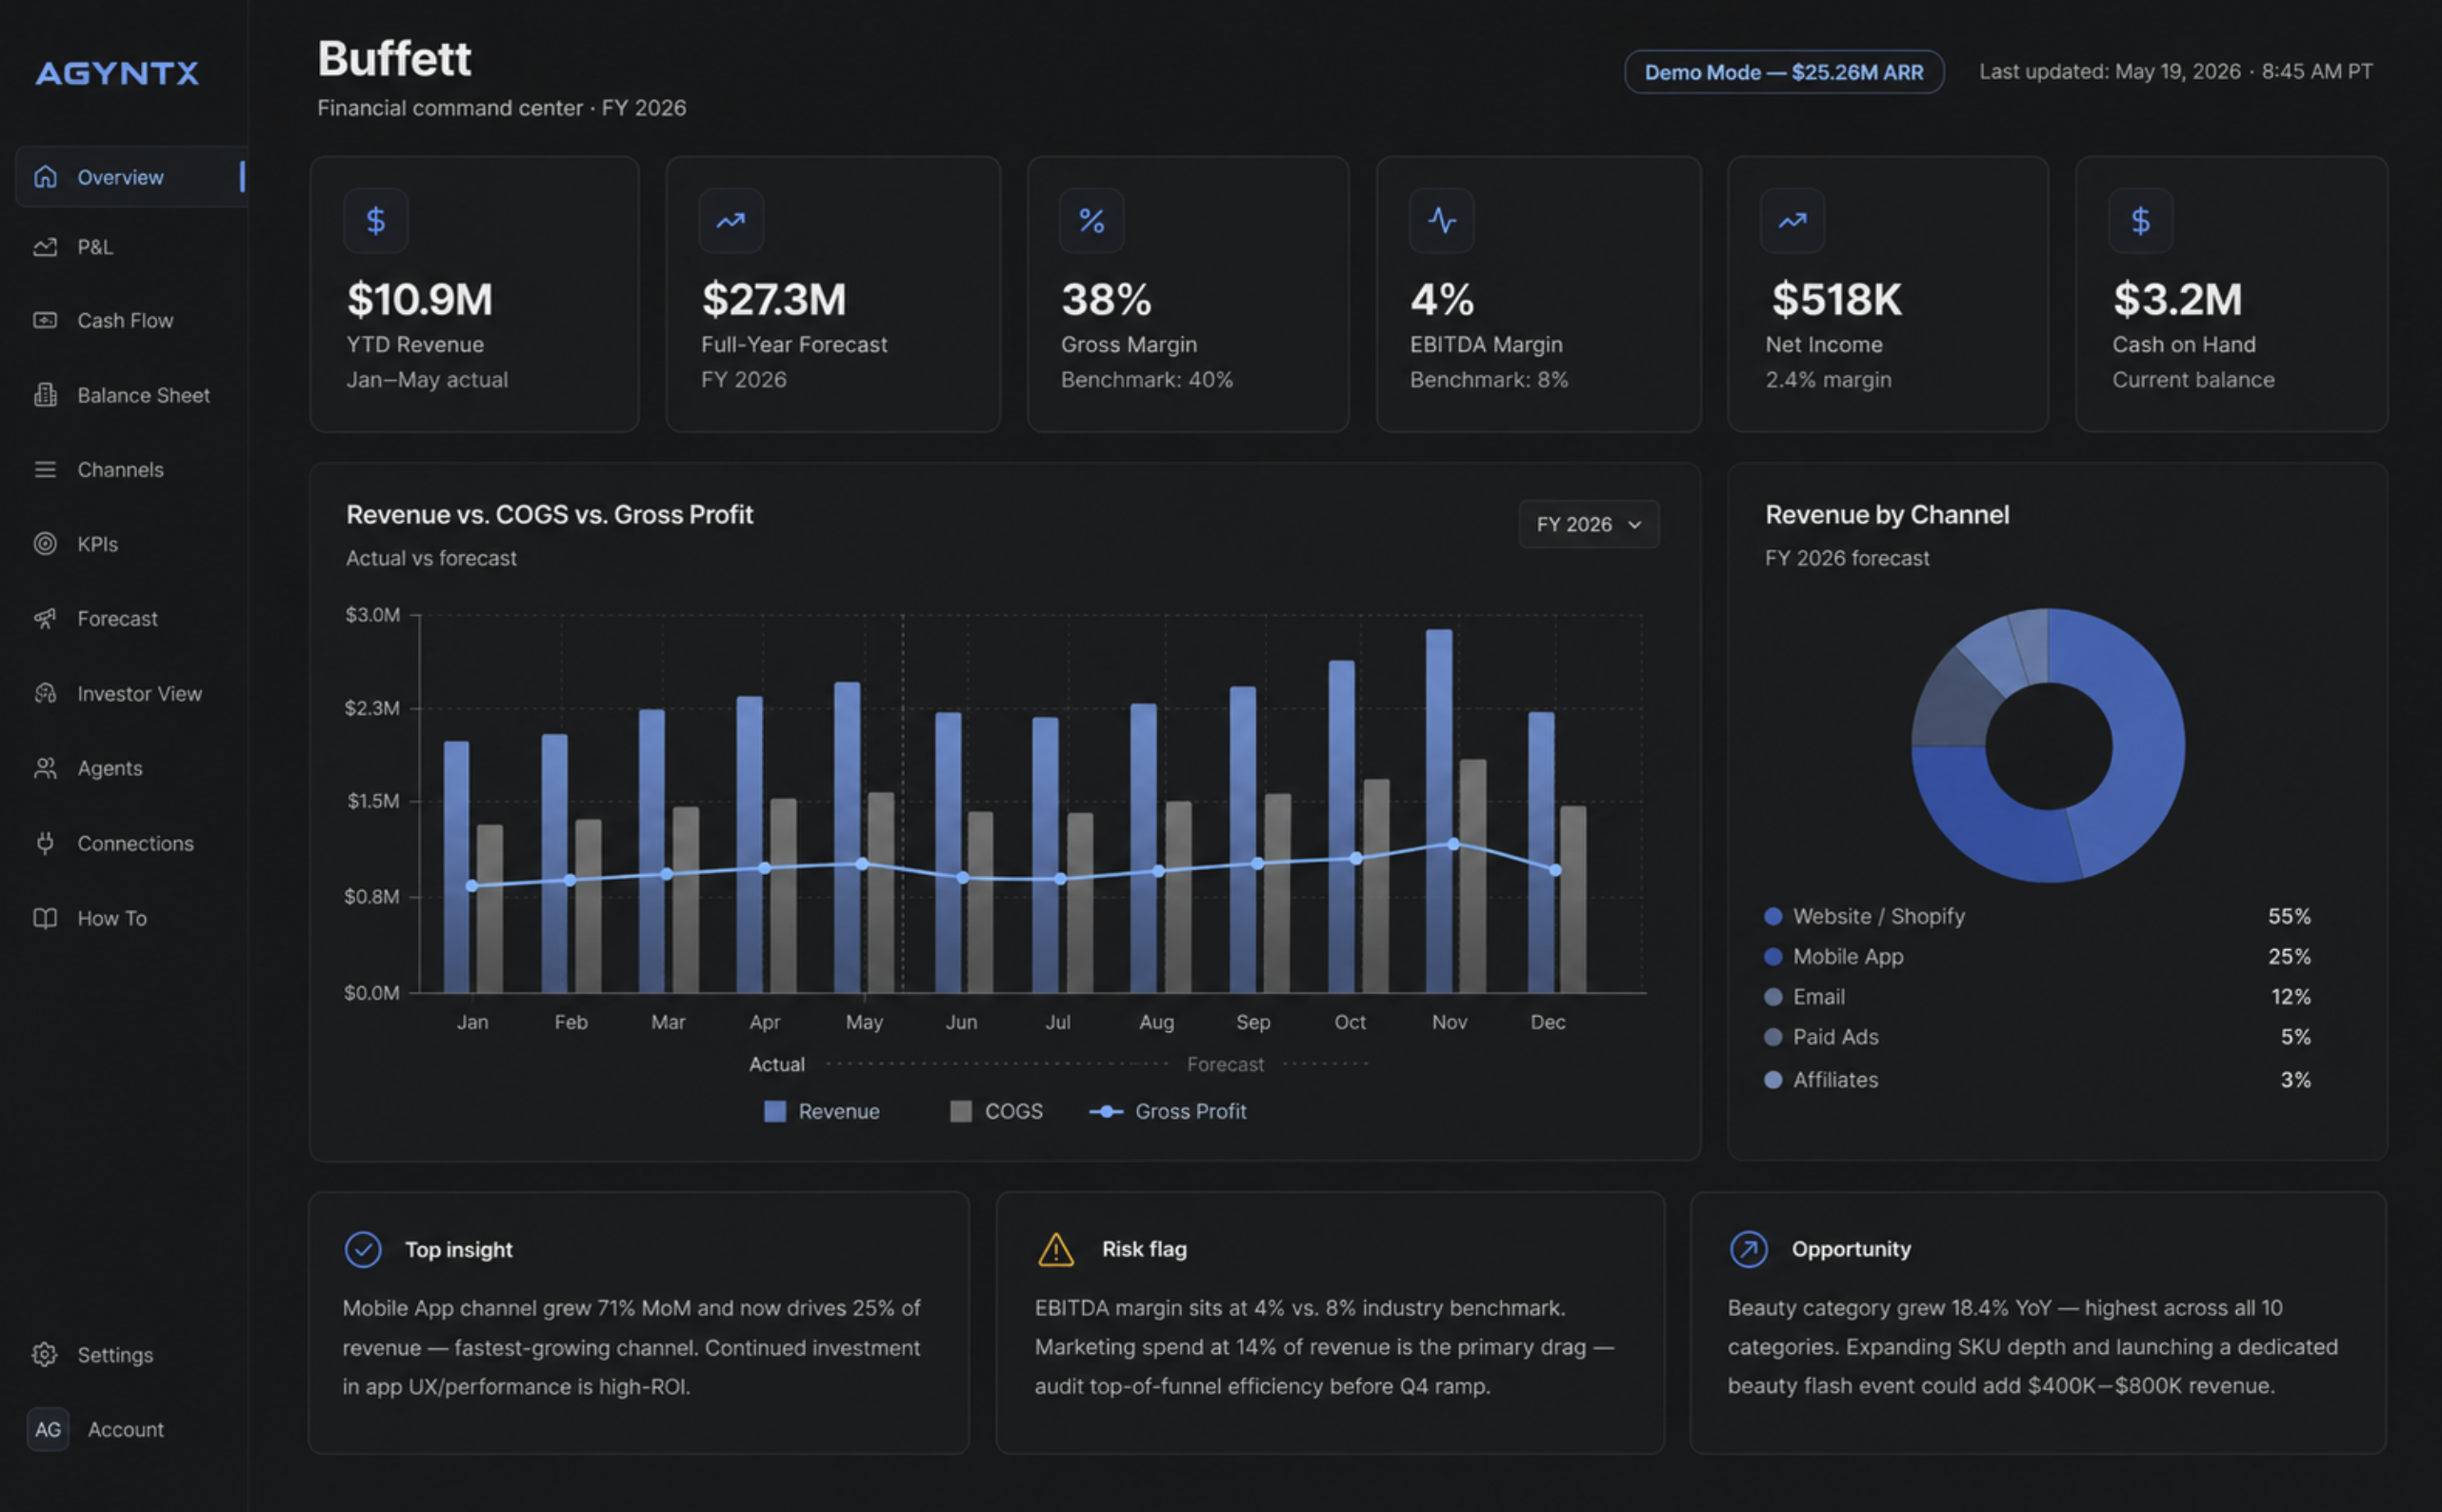Click the P&L chart icon
The width and height of the screenshot is (2442, 1512).
pos(45,247)
